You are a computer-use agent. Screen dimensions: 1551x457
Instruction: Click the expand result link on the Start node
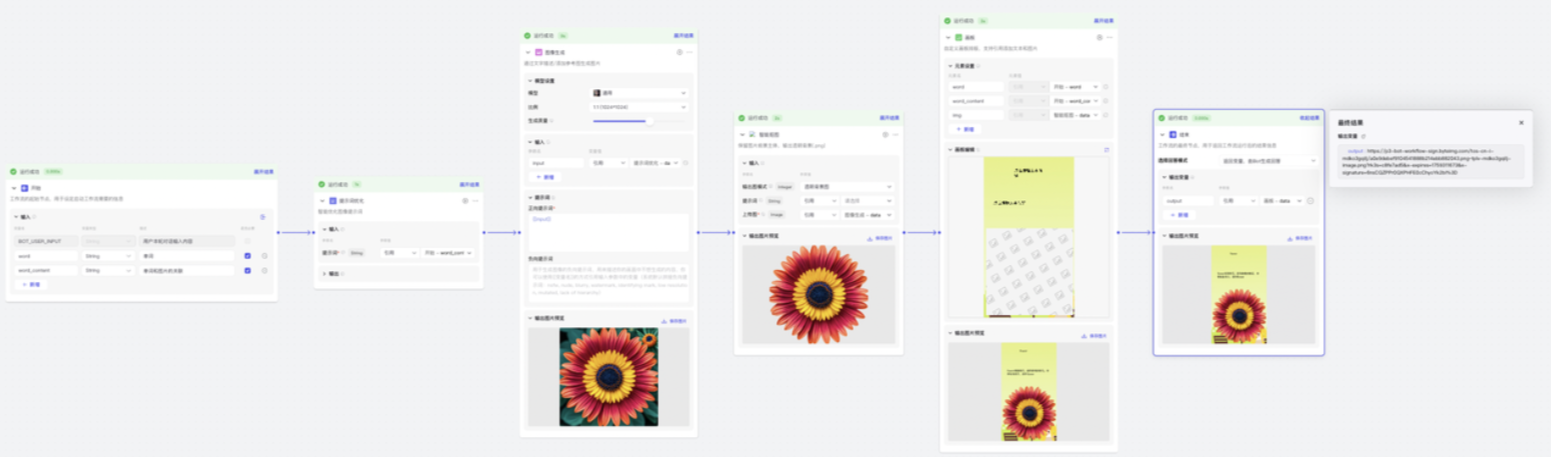coord(263,171)
